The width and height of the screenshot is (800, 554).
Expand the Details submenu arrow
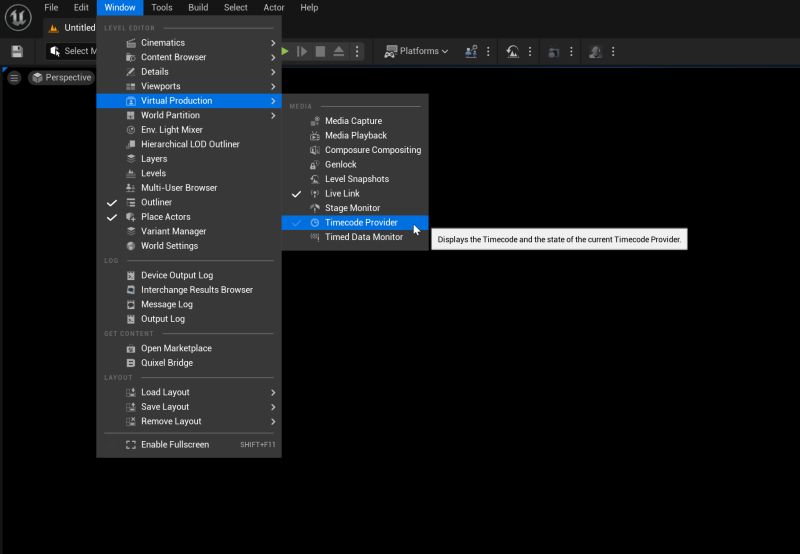coord(273,72)
